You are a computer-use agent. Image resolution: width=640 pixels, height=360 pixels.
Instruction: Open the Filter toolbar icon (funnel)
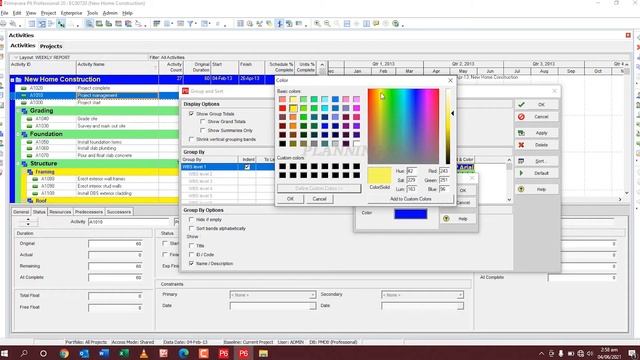point(190,24)
